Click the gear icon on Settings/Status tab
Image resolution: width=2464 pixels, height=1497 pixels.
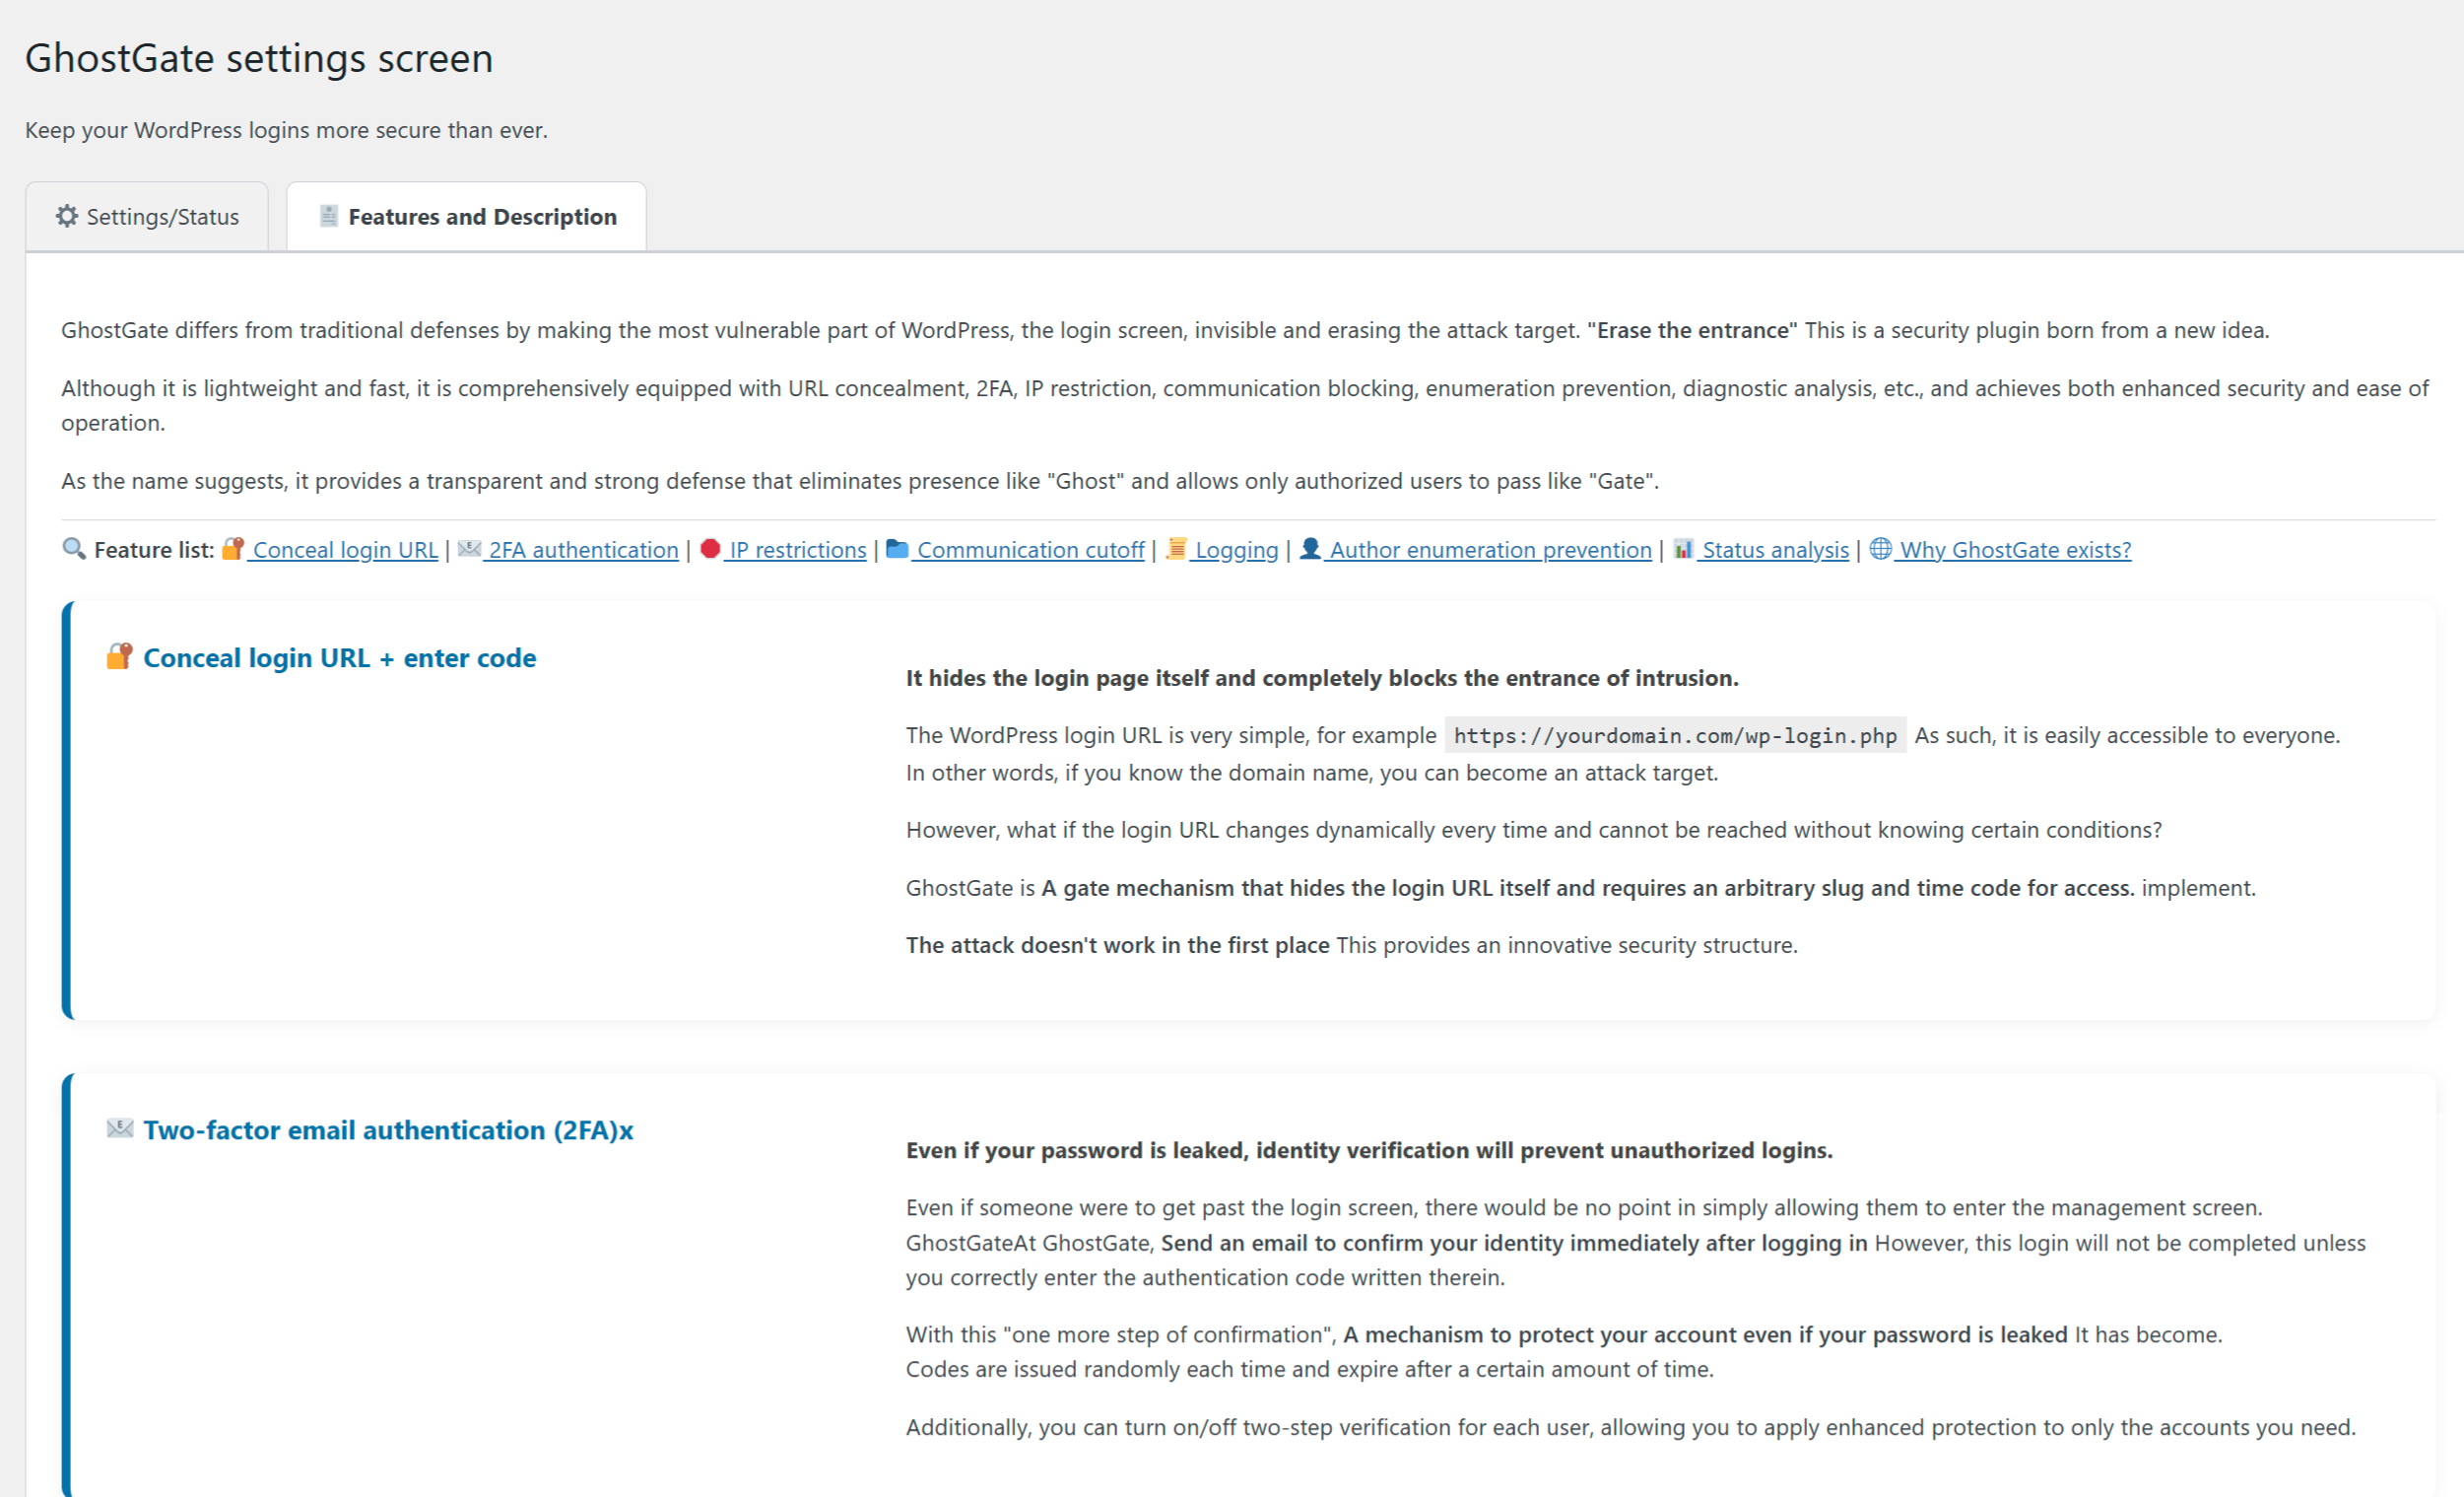coord(67,216)
